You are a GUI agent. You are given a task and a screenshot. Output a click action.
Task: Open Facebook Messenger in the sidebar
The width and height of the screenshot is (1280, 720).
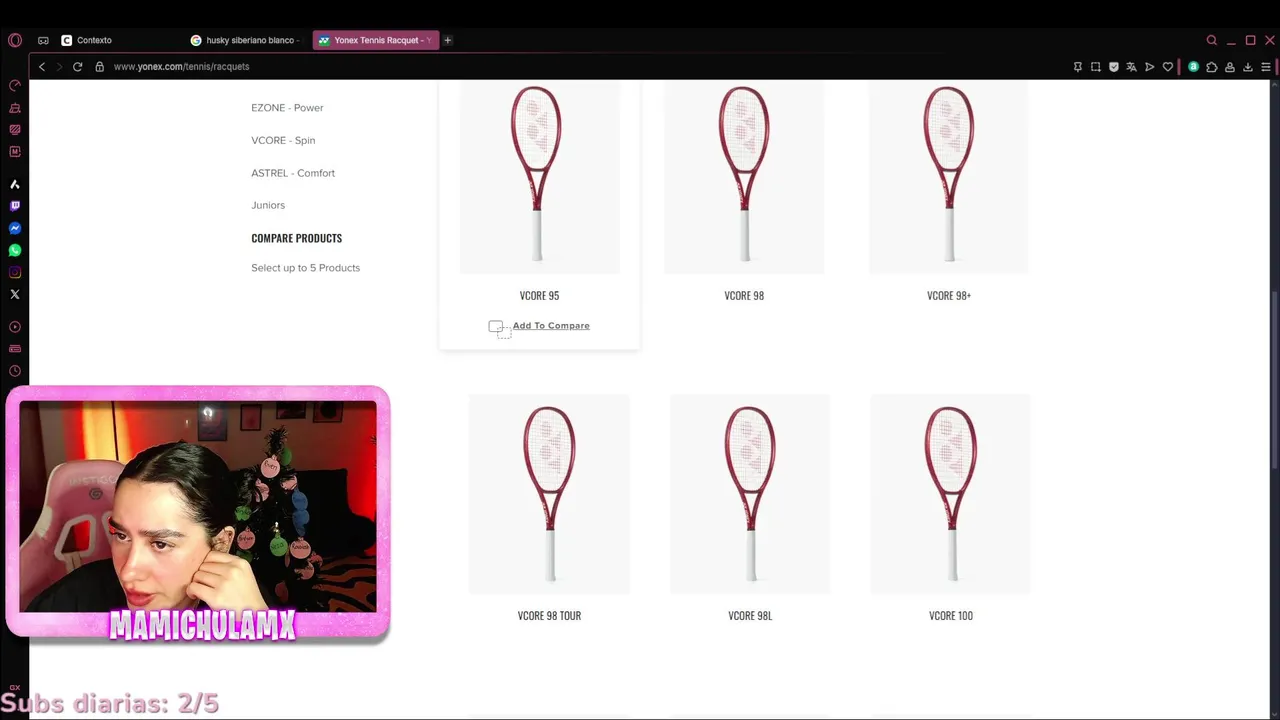point(15,228)
